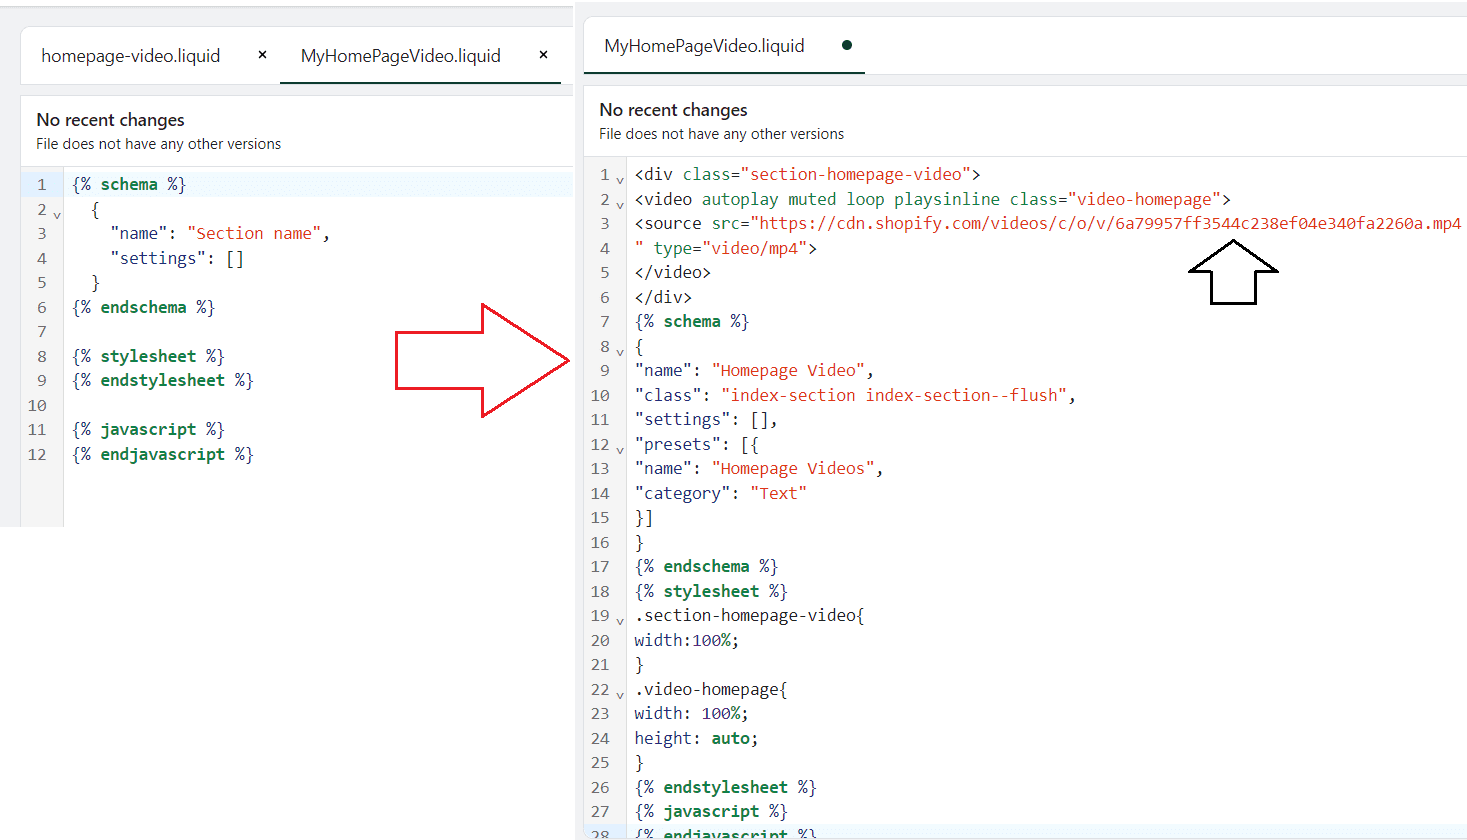Click the '"presets": [{' line
The image size is (1467, 840).
tap(696, 444)
